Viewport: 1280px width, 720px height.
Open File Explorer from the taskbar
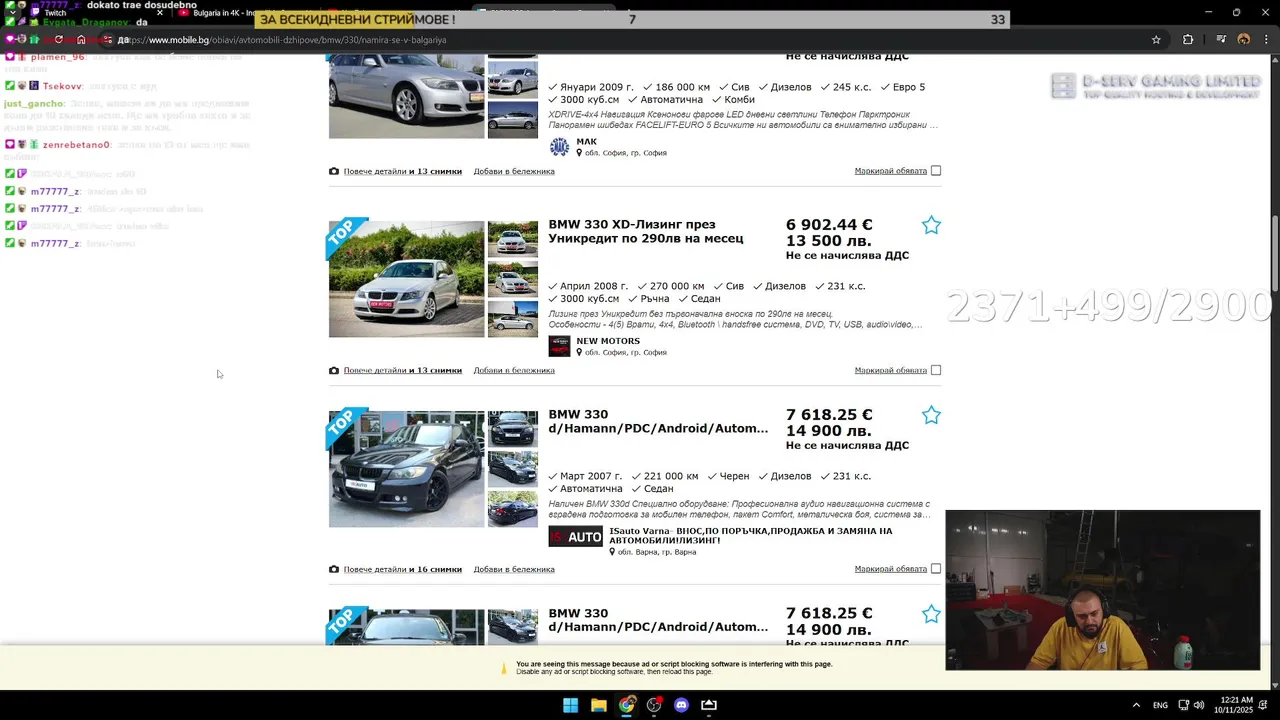[598, 705]
